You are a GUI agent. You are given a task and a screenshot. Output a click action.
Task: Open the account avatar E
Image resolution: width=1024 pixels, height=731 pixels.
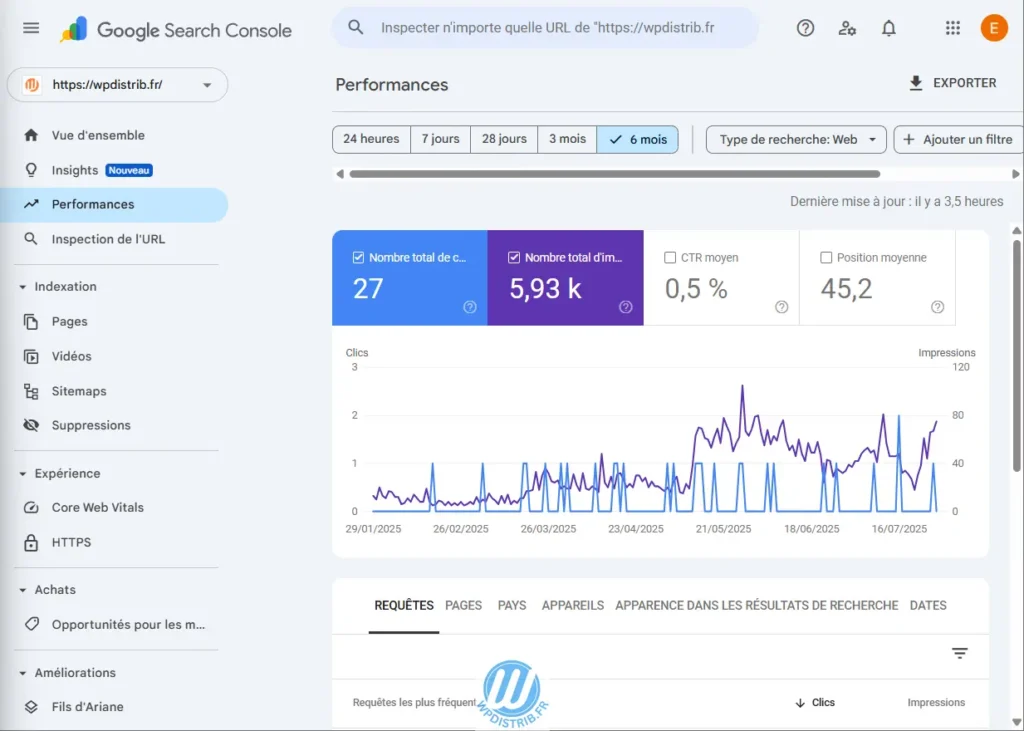pos(994,28)
